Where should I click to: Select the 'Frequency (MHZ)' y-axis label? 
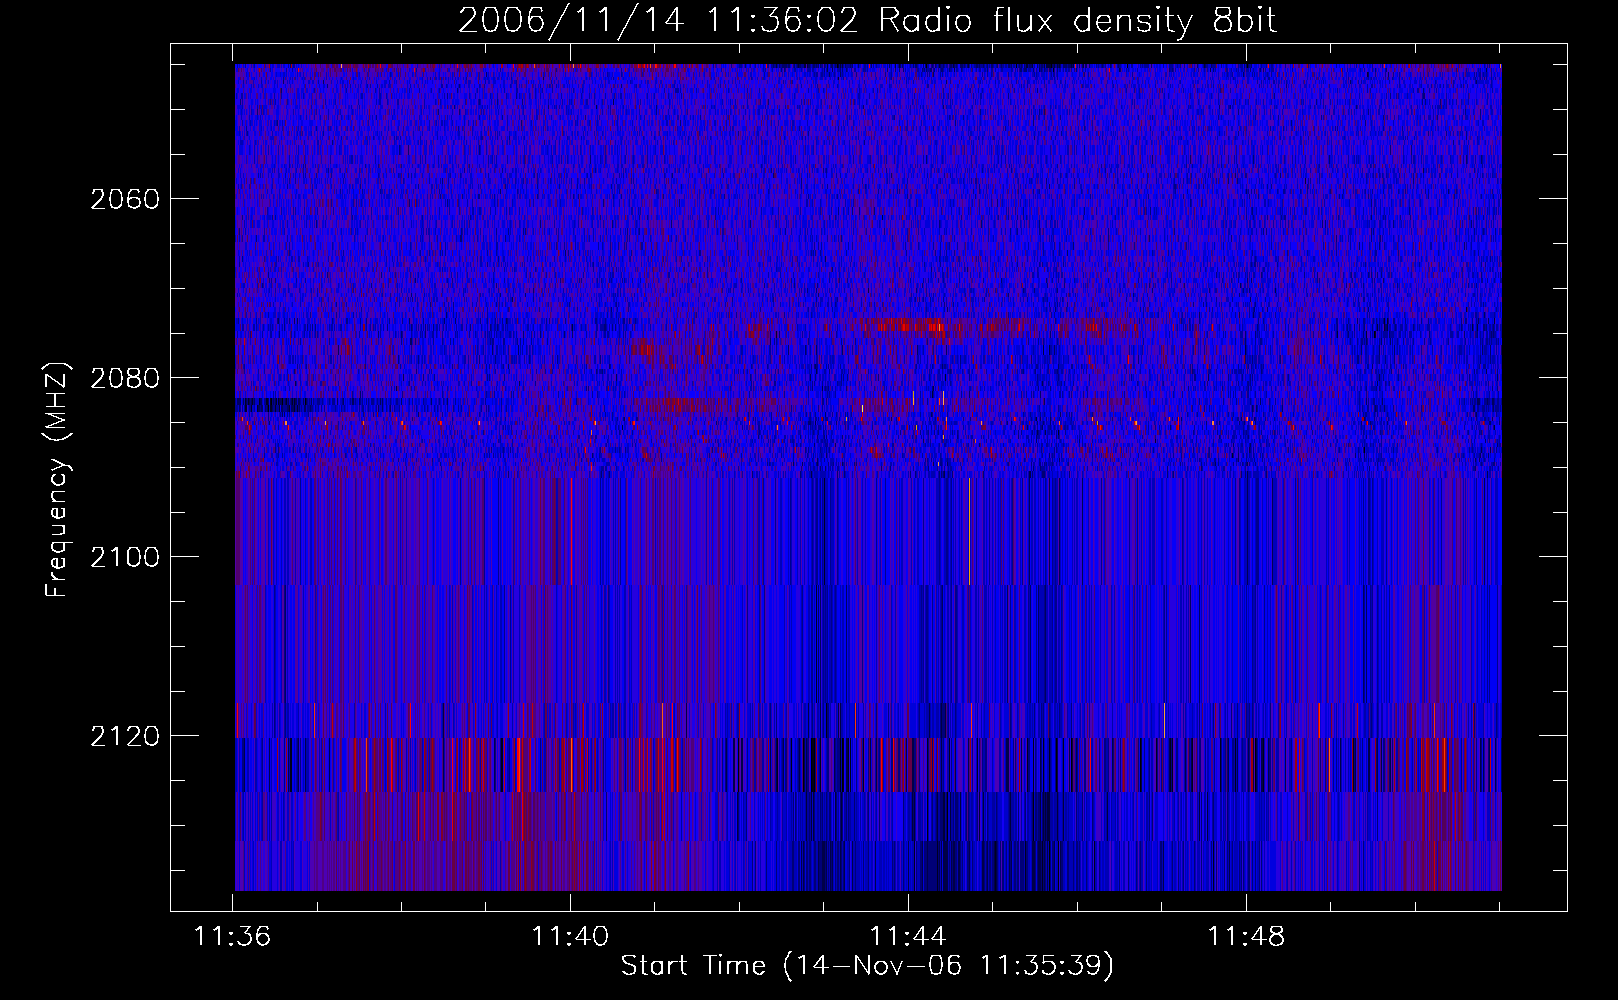[58, 480]
